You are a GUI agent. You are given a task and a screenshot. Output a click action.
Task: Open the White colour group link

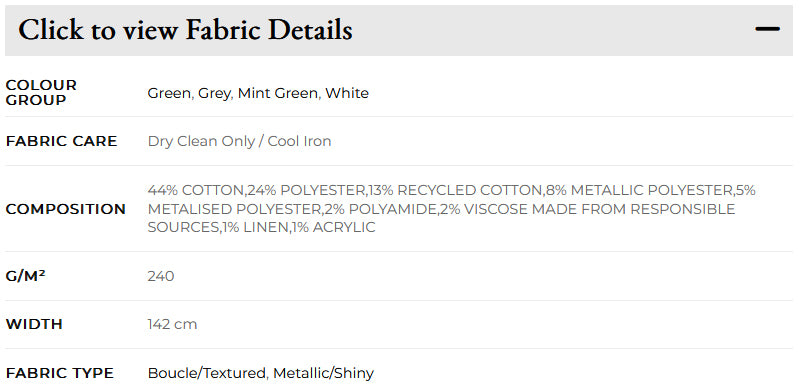pyautogui.click(x=347, y=93)
